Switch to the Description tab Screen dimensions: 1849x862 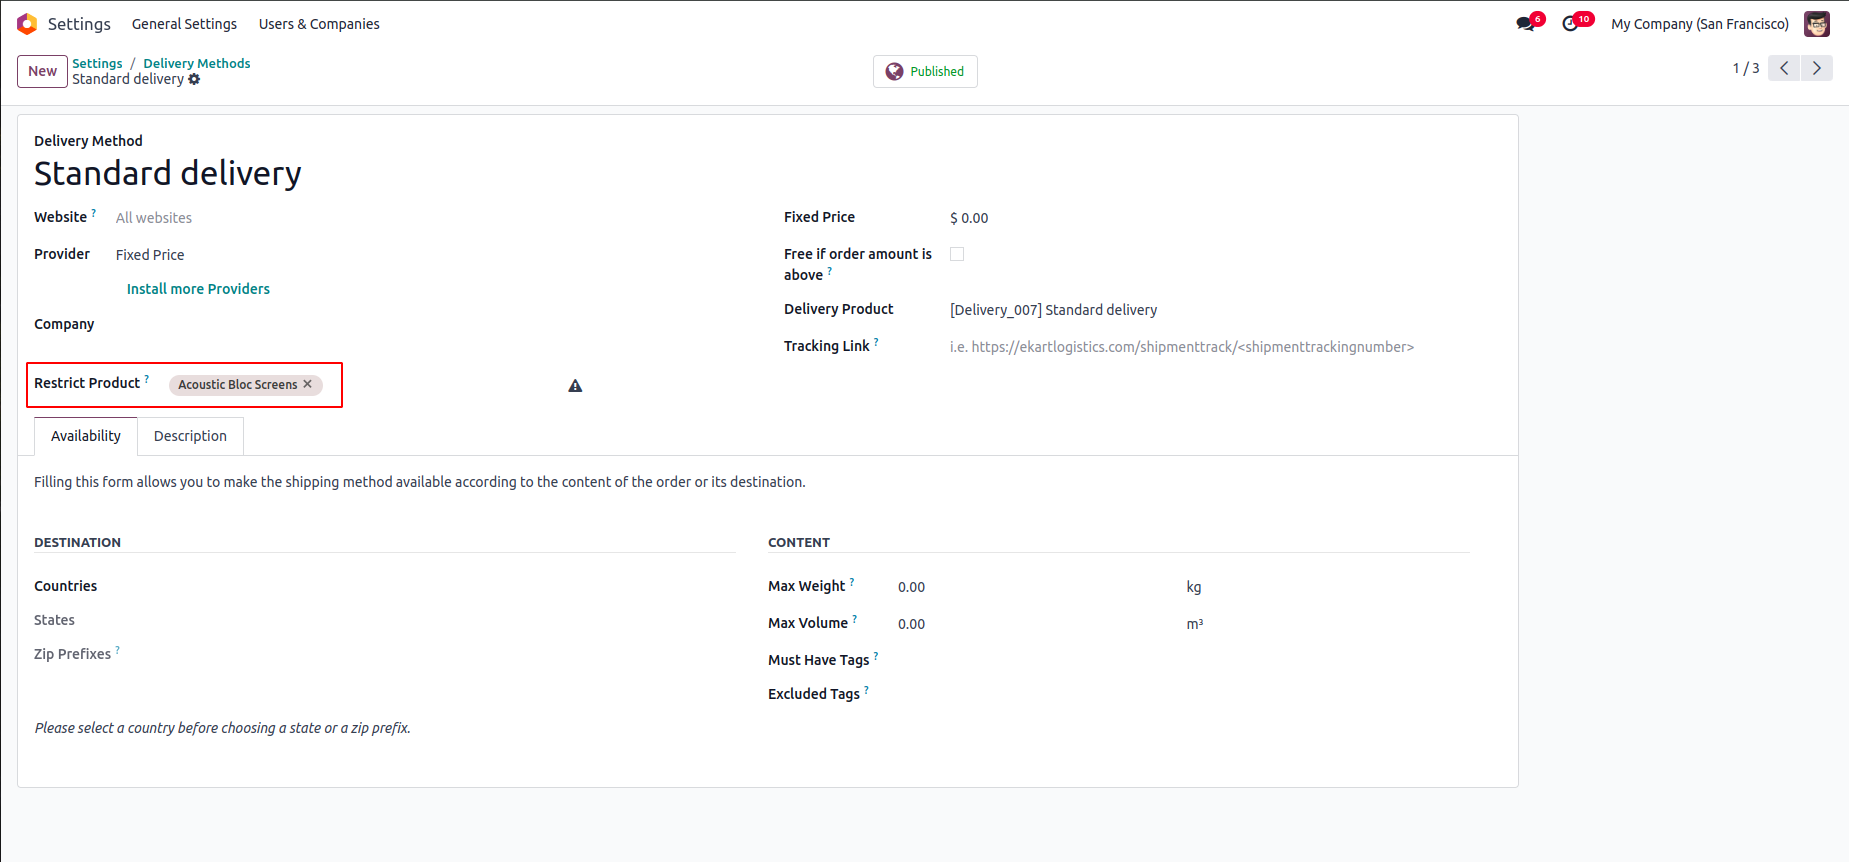click(x=190, y=436)
